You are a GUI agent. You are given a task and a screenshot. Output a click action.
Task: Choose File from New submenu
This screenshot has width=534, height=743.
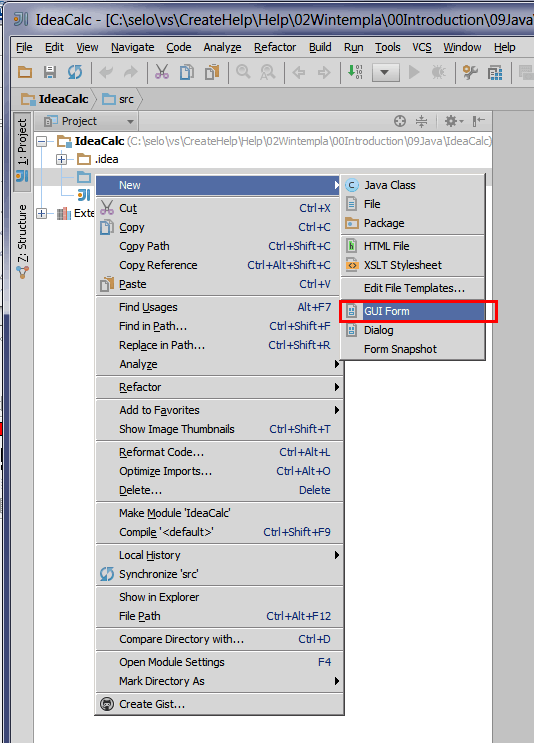pos(413,204)
